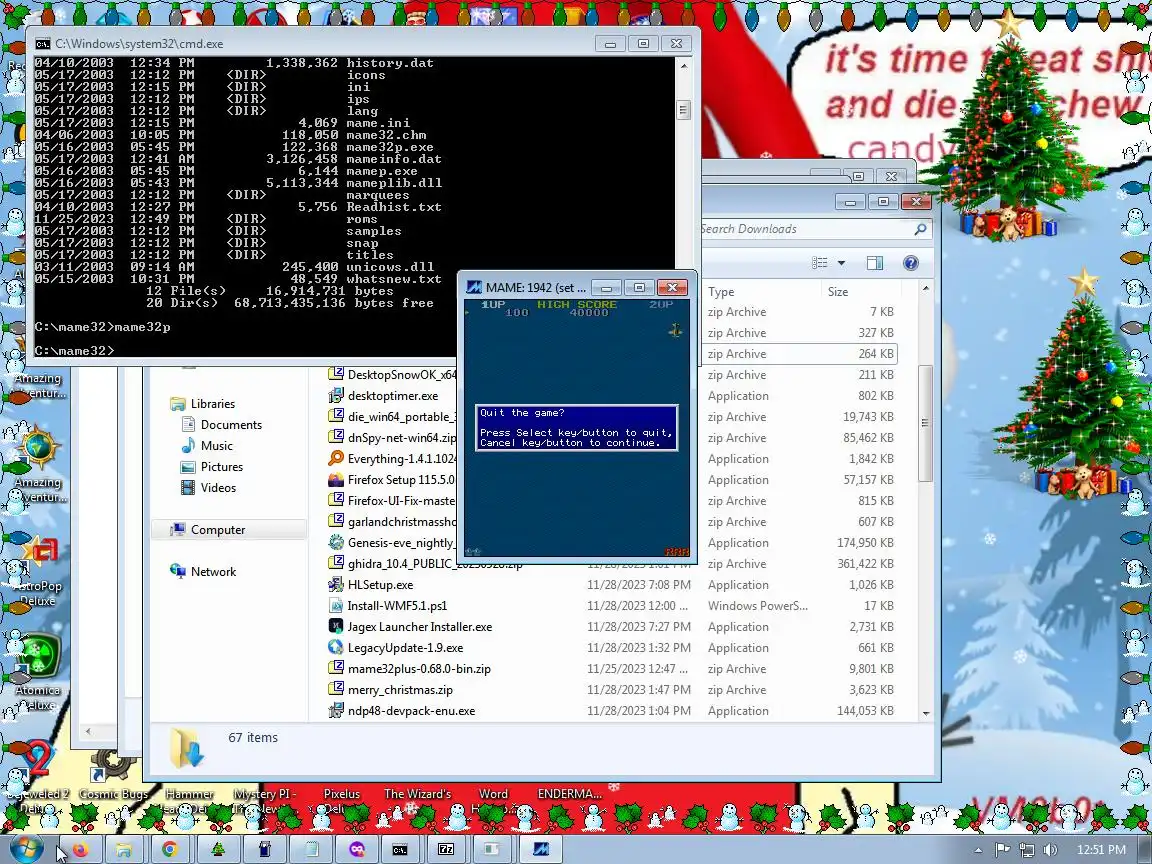Open Windows Explorer taskbar button
The image size is (1152, 864).
125,849
